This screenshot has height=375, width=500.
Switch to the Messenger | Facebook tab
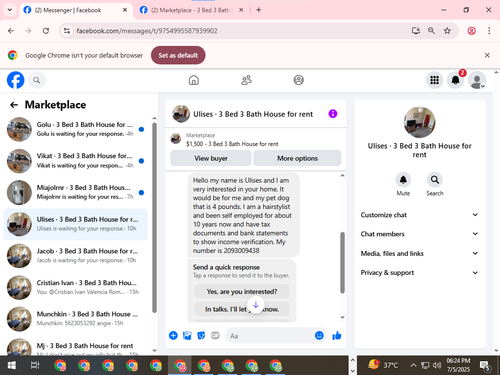(75, 10)
